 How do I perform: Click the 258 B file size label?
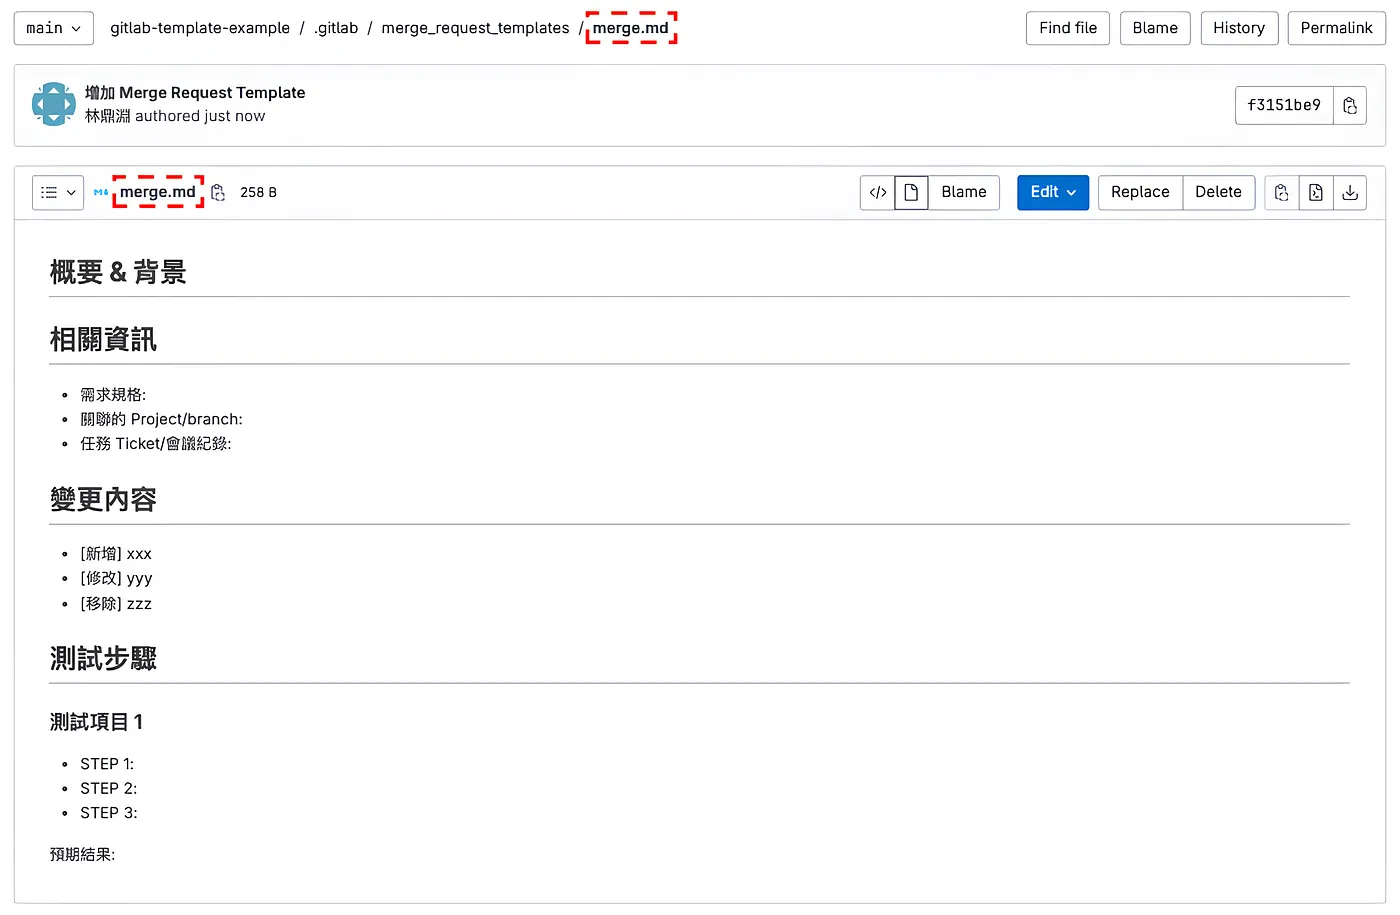click(x=258, y=192)
